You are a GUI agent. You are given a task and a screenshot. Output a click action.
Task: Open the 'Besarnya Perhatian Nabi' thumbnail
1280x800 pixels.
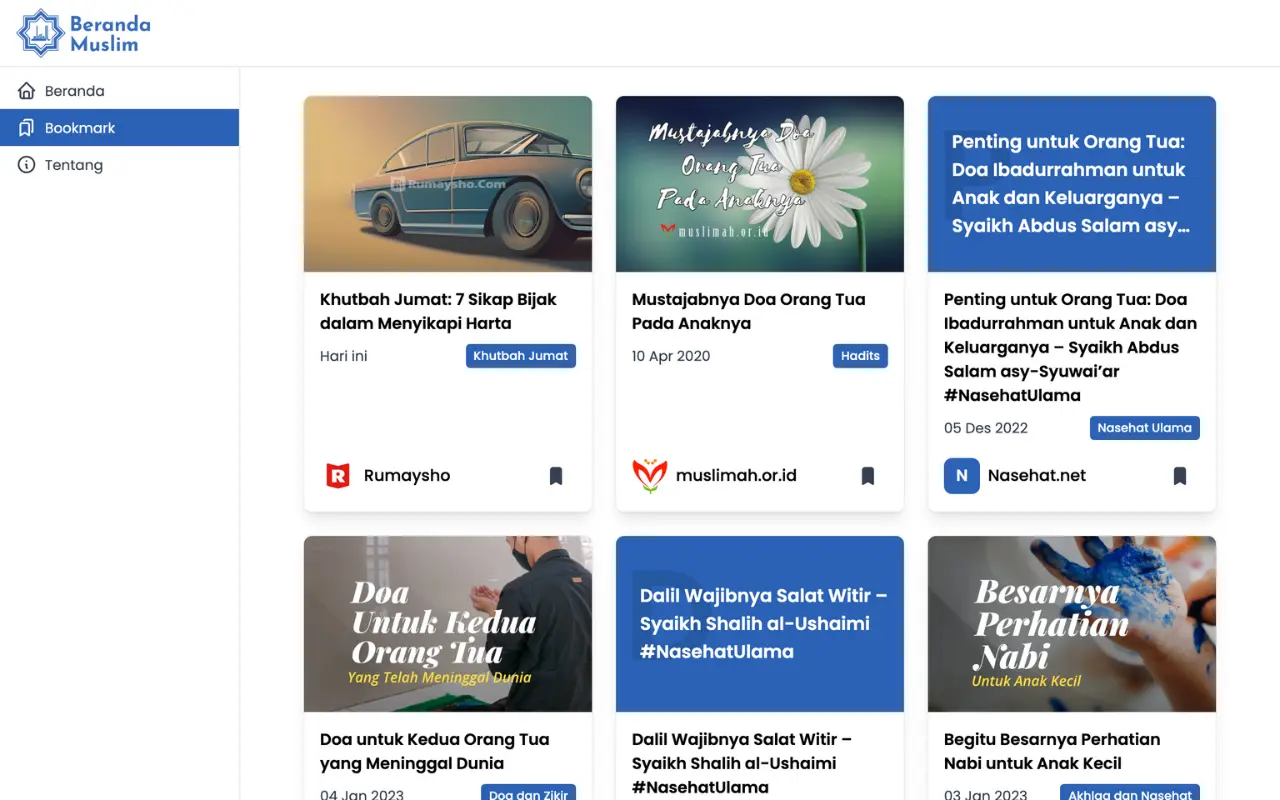coord(1072,624)
